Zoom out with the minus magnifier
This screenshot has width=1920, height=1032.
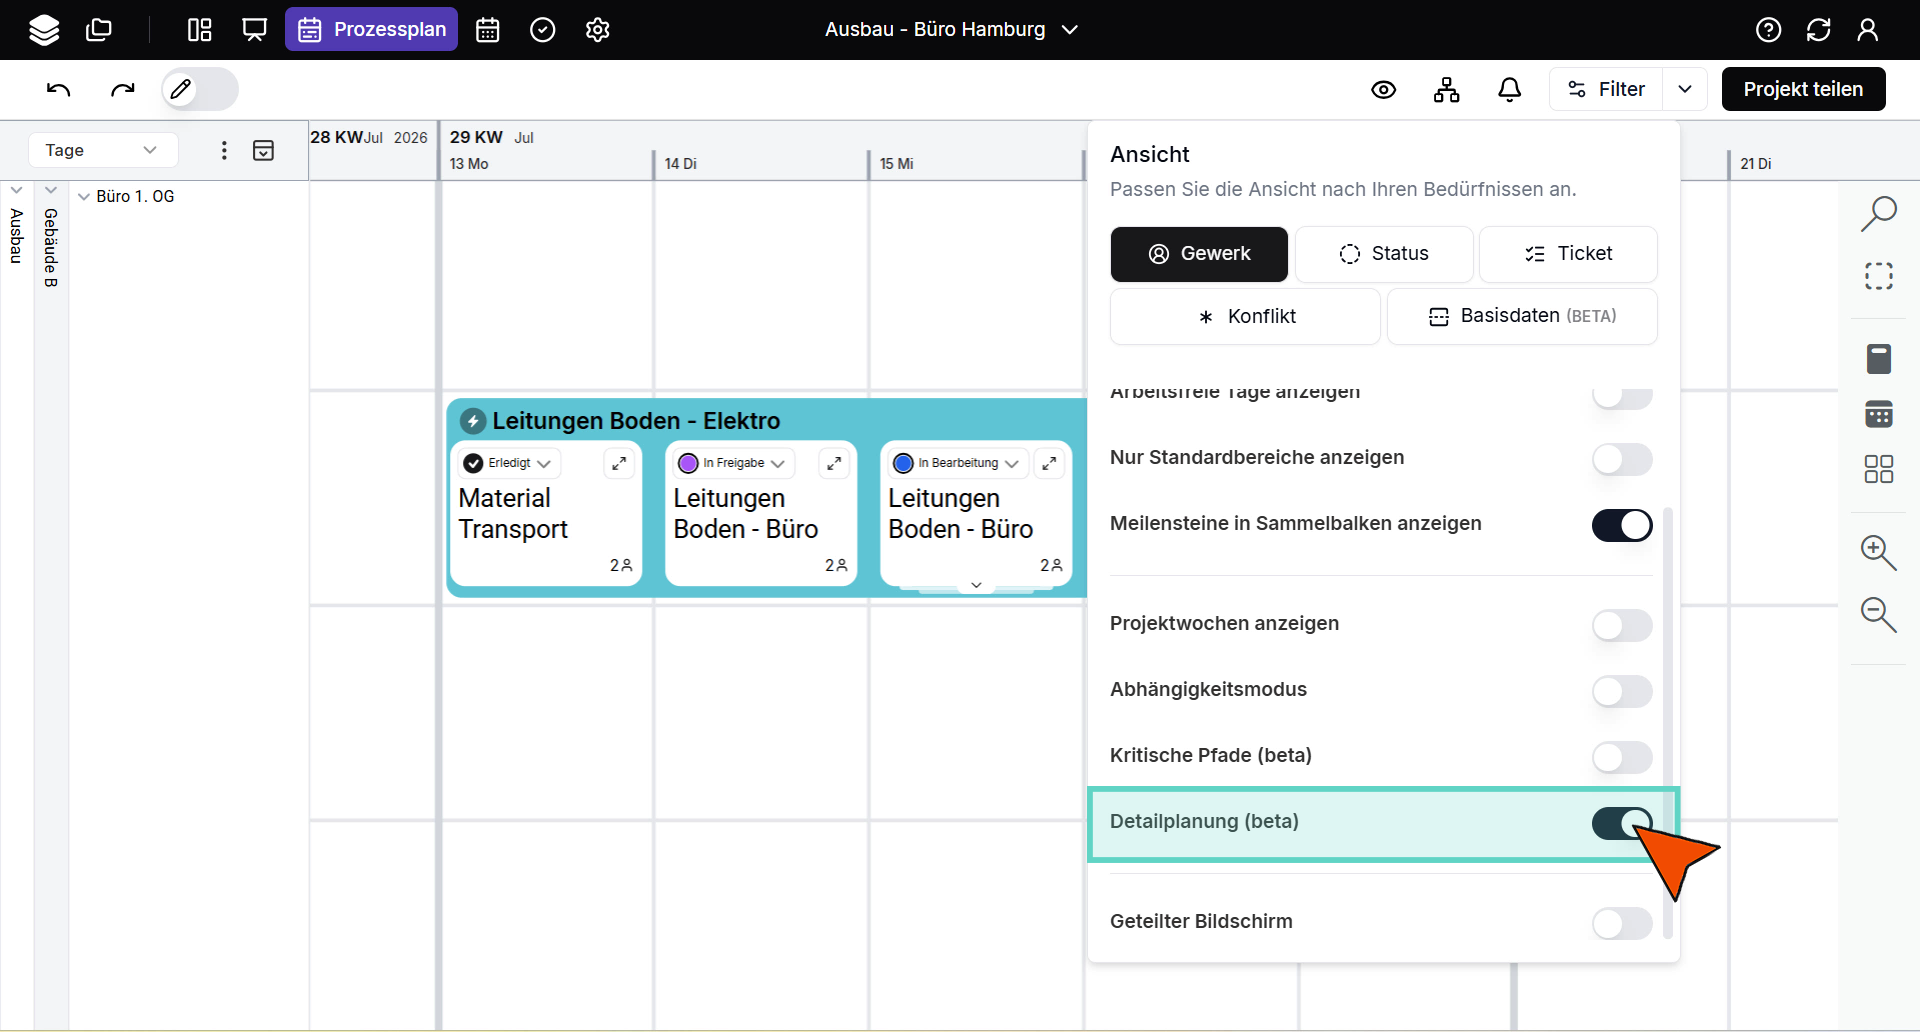(1878, 614)
